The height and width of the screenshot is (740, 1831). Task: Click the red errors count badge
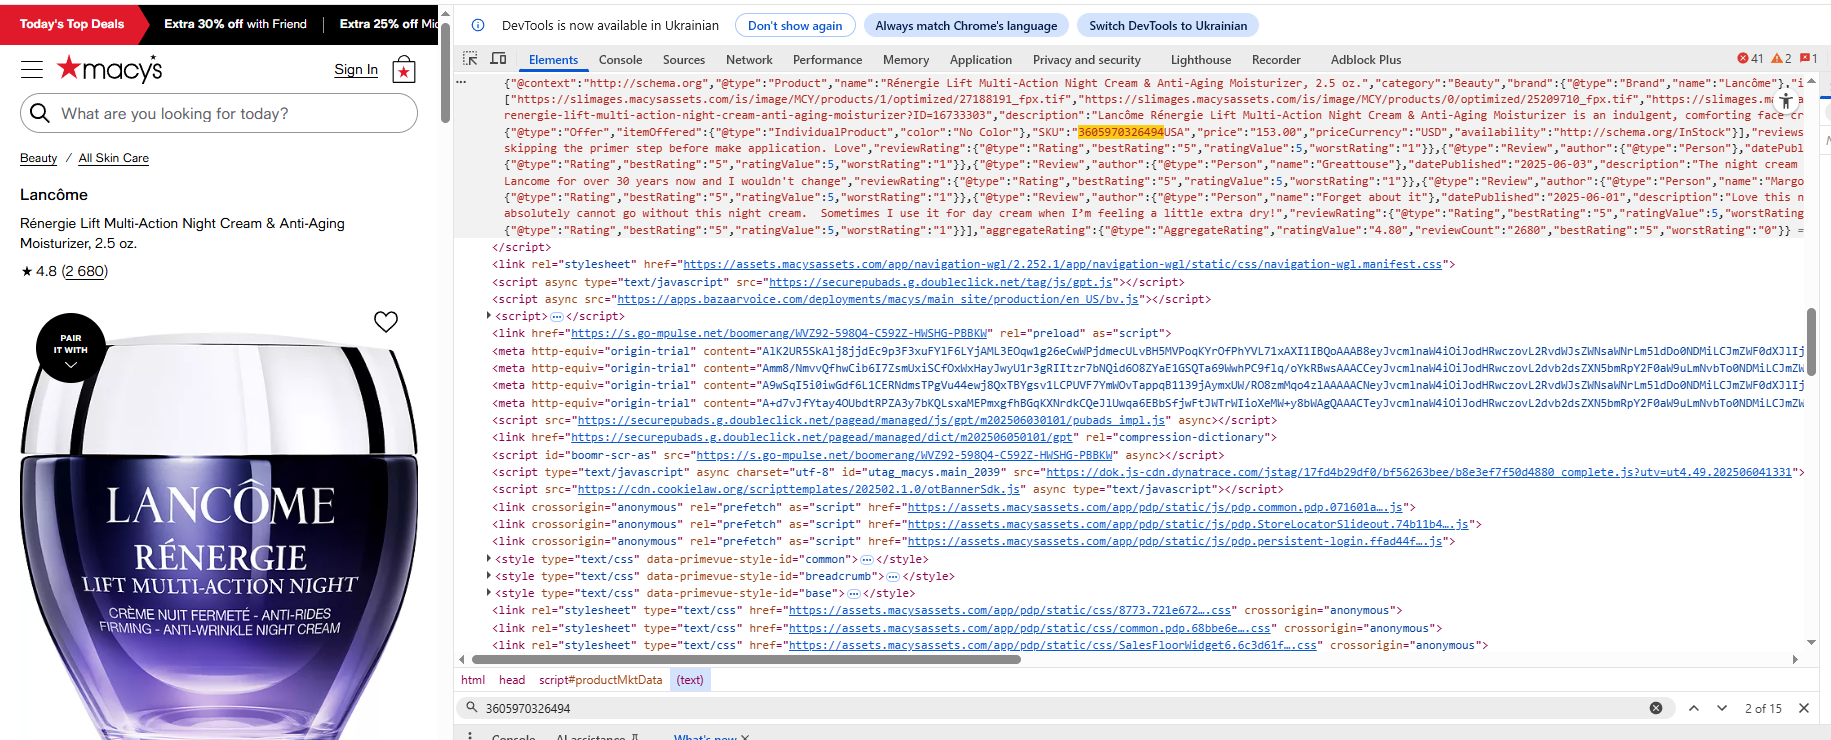click(1751, 59)
